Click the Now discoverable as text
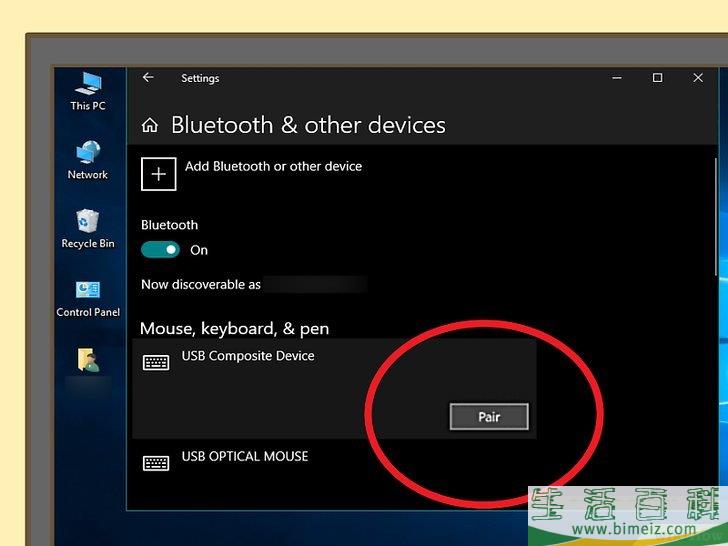Screen dimensions: 728x546 pyautogui.click(x=201, y=284)
